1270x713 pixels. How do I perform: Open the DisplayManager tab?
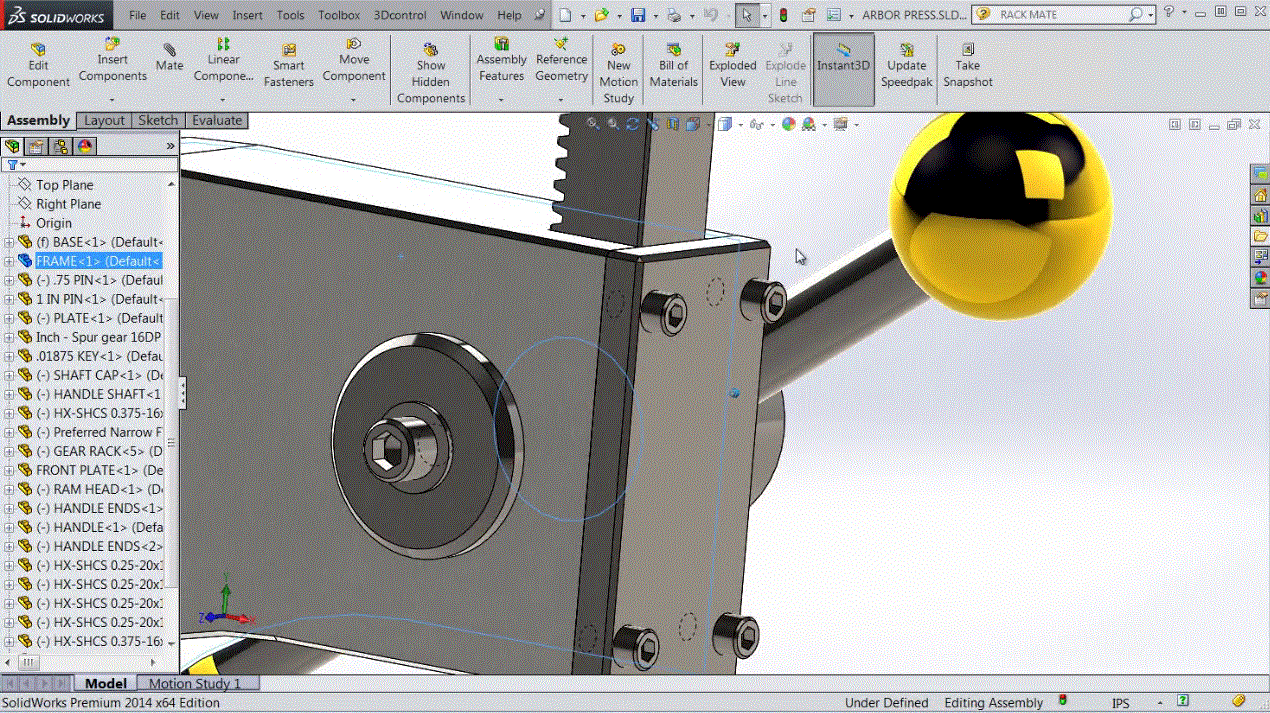tap(85, 146)
